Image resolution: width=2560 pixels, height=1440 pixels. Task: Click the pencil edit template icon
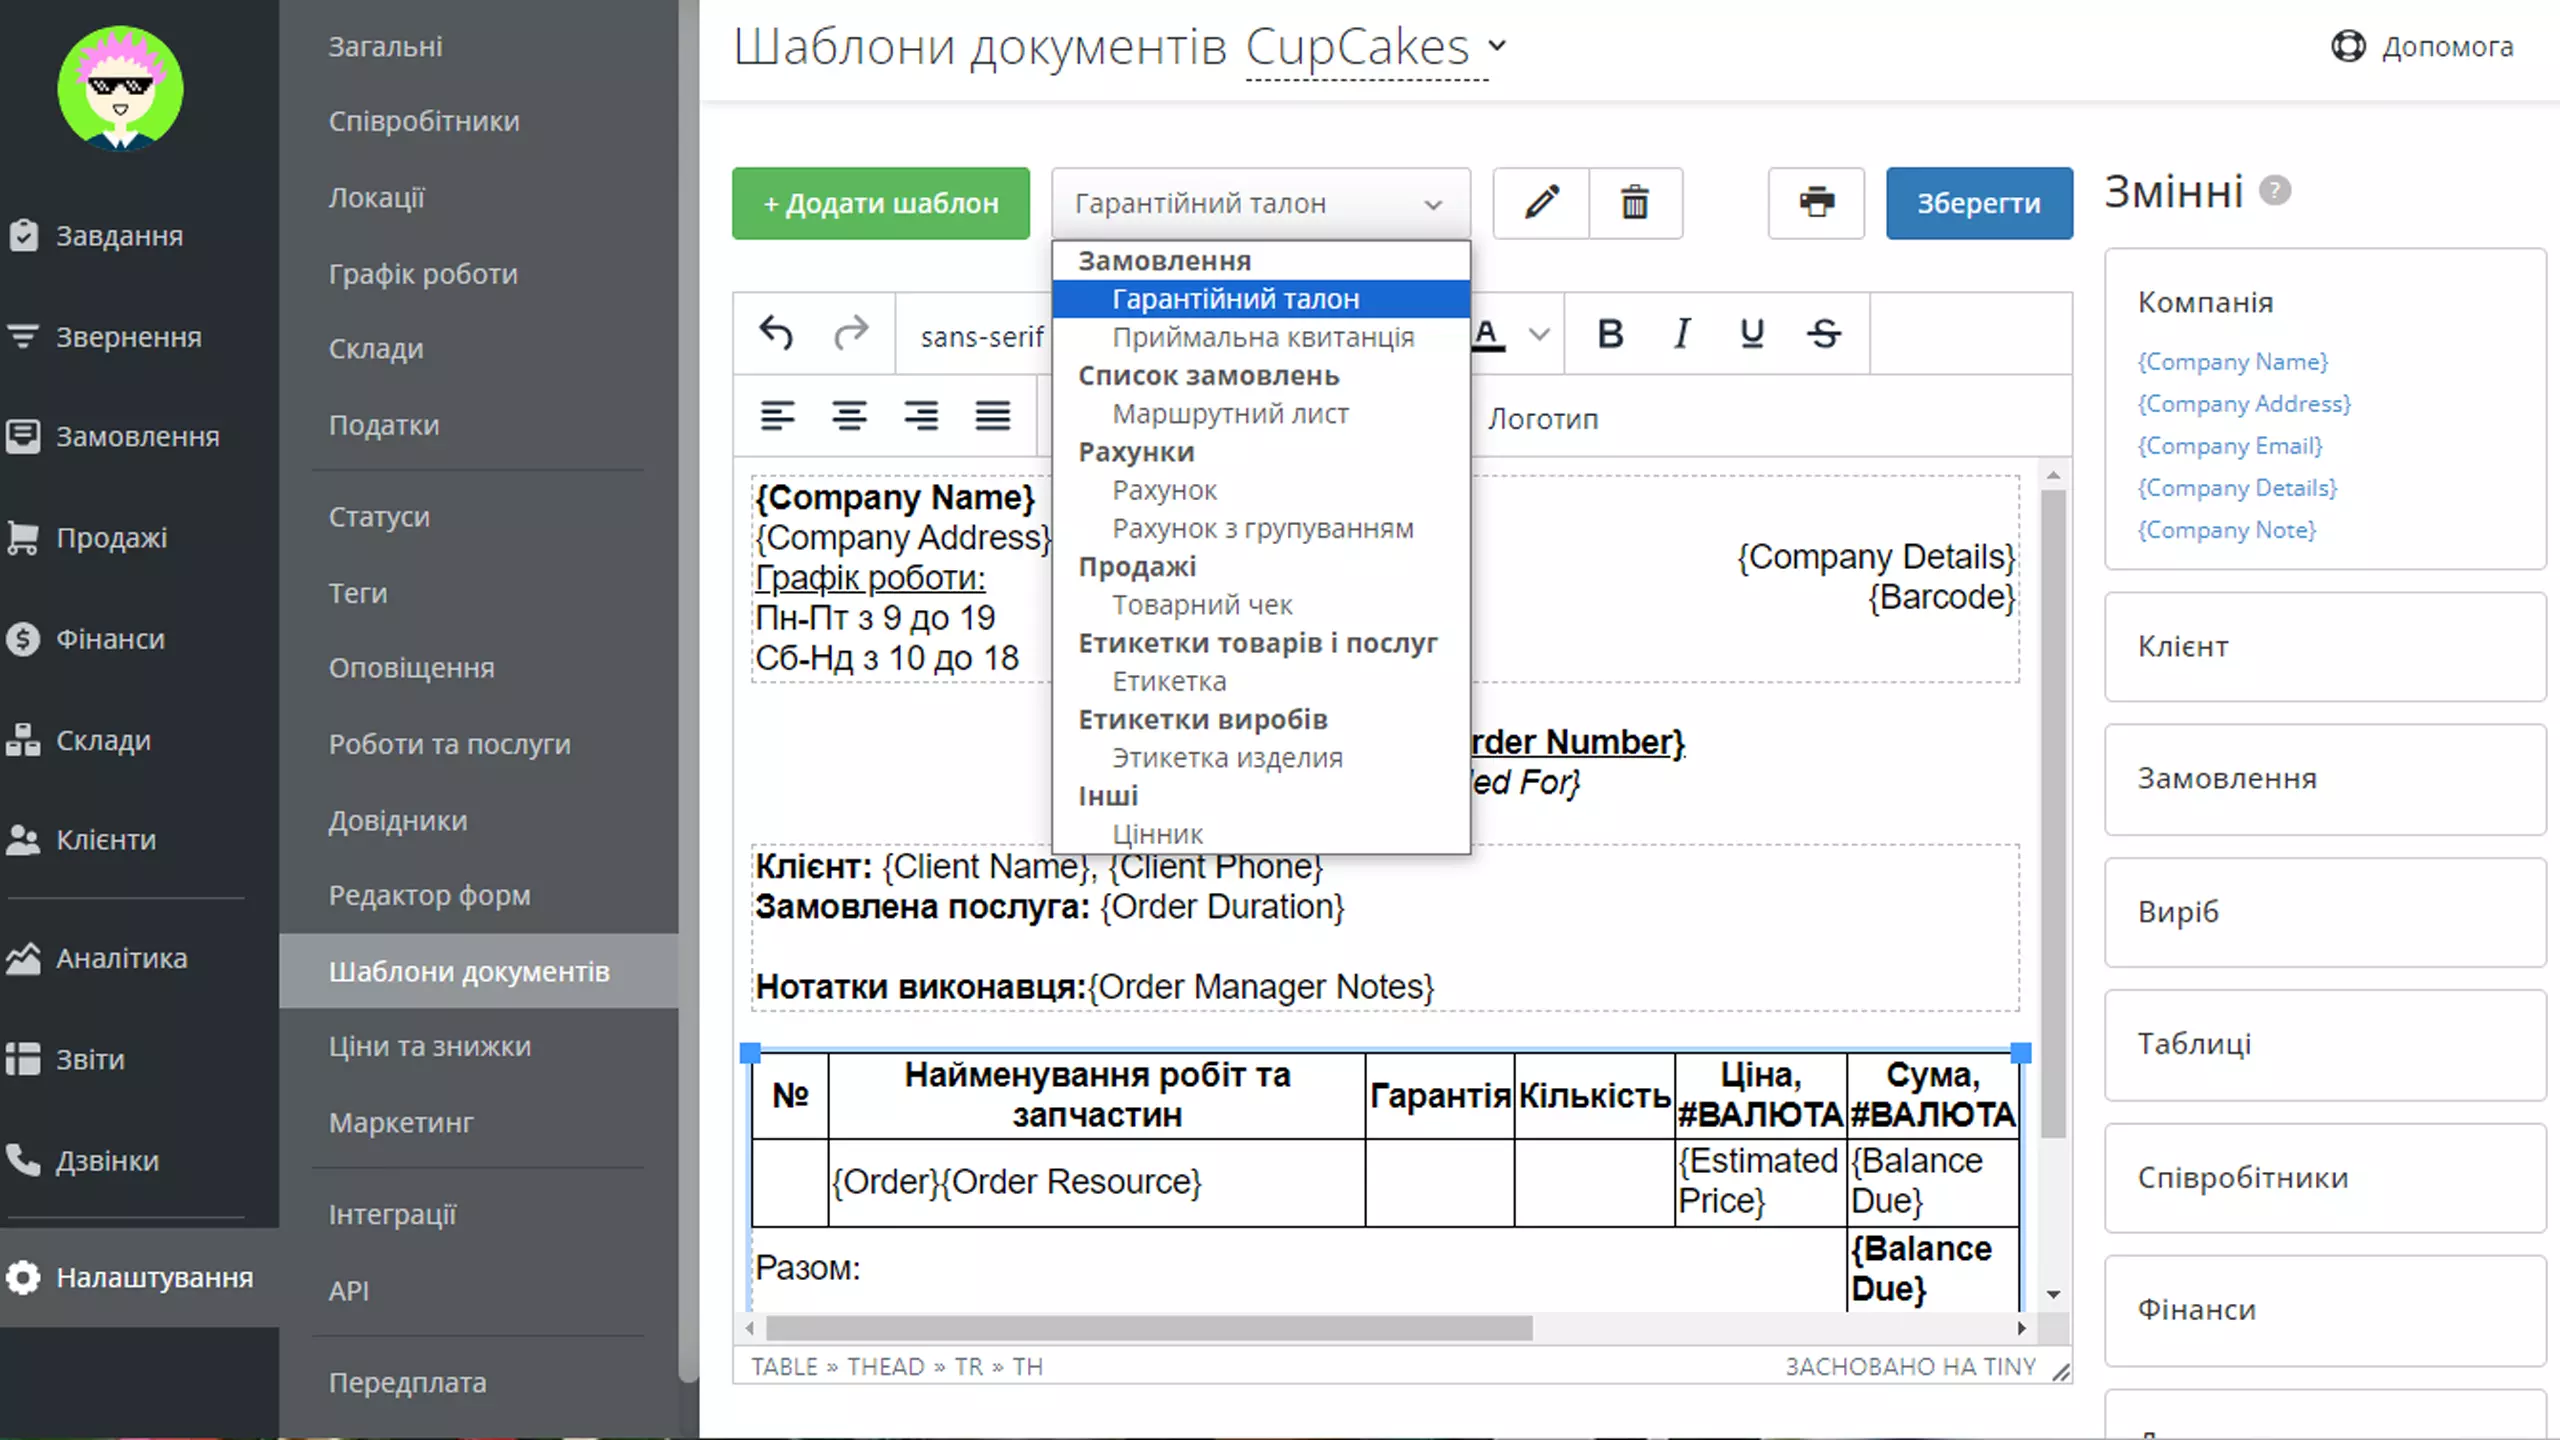click(x=1541, y=203)
